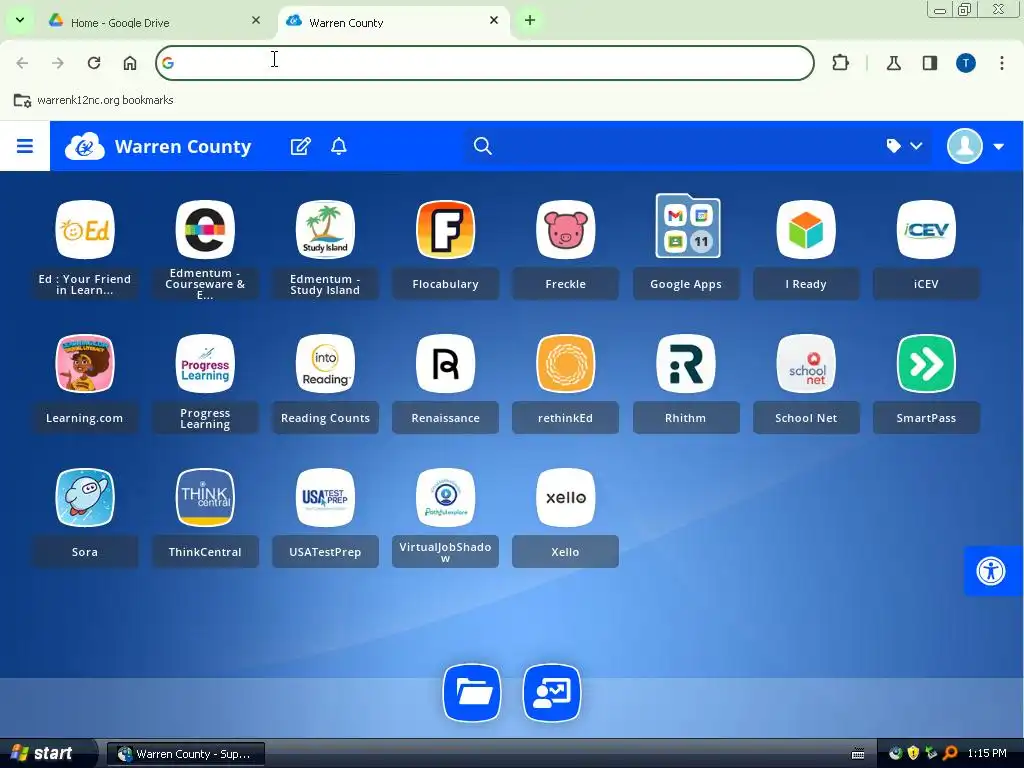Launch the rethinkEd orange icon
1024x768 pixels.
[566, 364]
